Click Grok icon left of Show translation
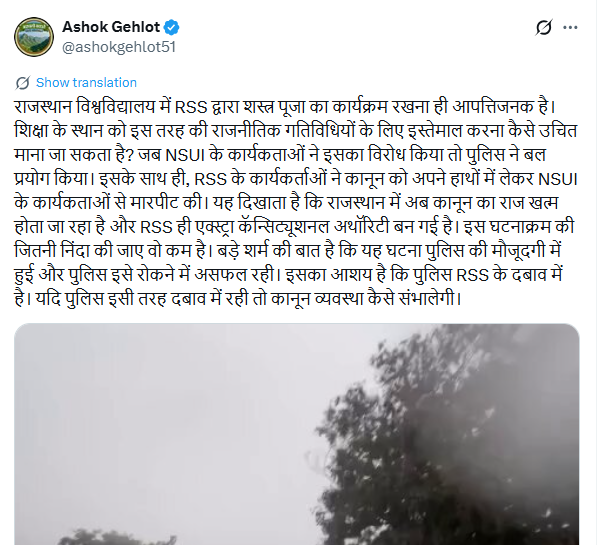 coord(23,83)
